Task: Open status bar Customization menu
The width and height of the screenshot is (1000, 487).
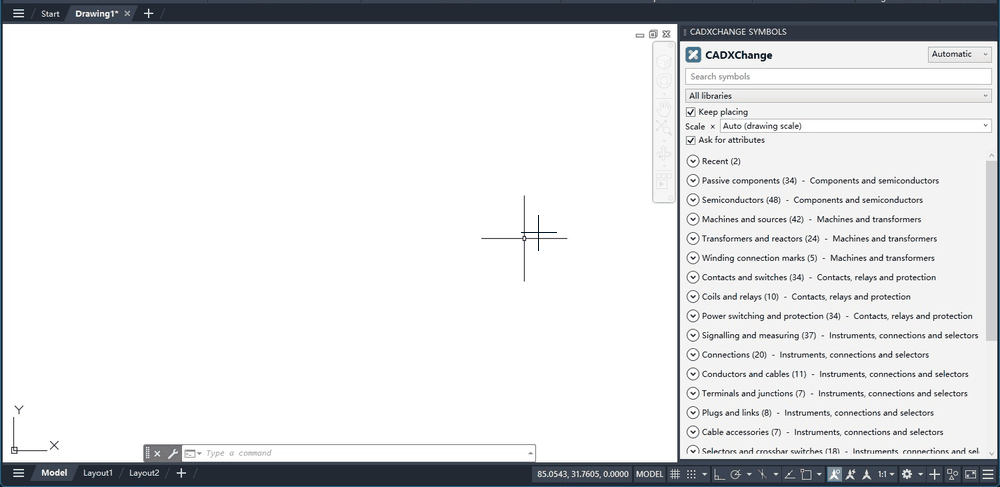Action: [x=987, y=474]
